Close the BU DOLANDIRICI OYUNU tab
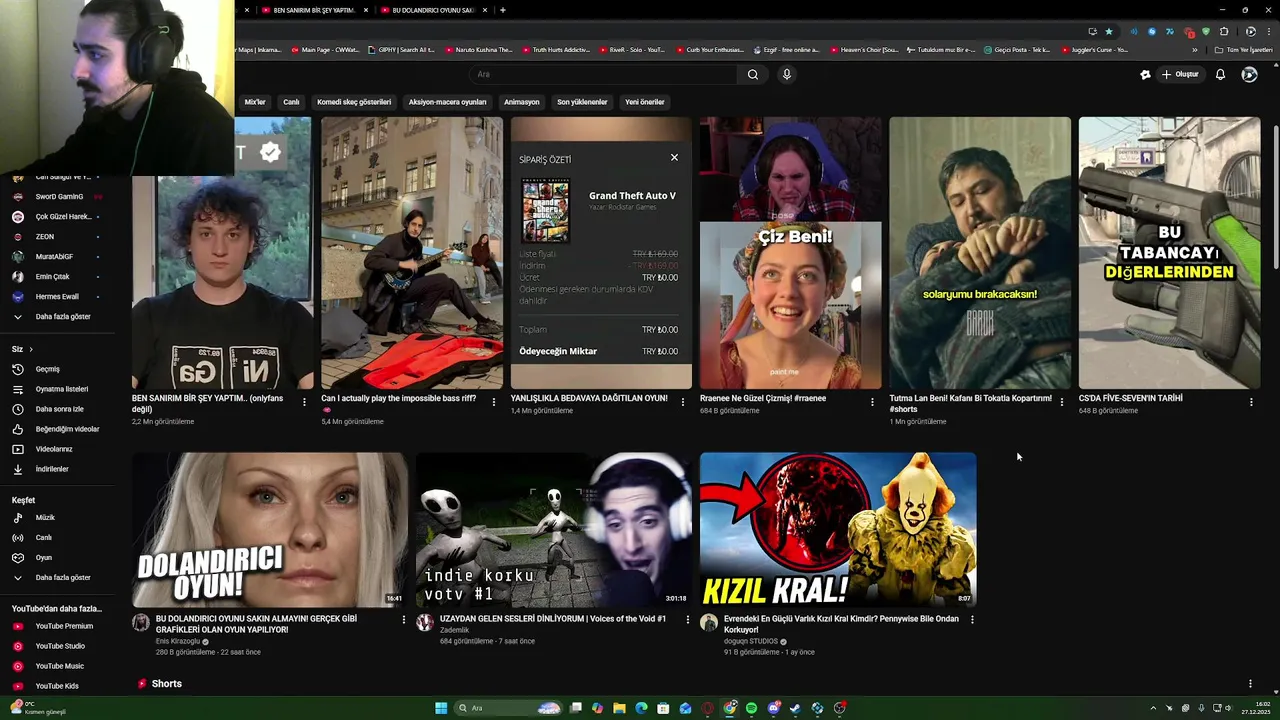This screenshot has width=1280, height=720. click(485, 10)
